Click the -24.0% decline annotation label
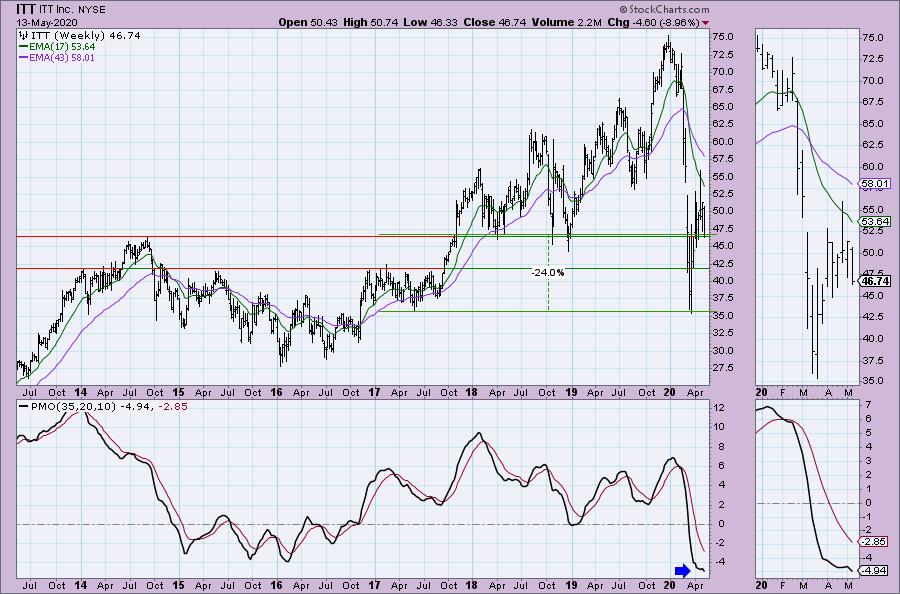This screenshot has width=900, height=594. [548, 273]
